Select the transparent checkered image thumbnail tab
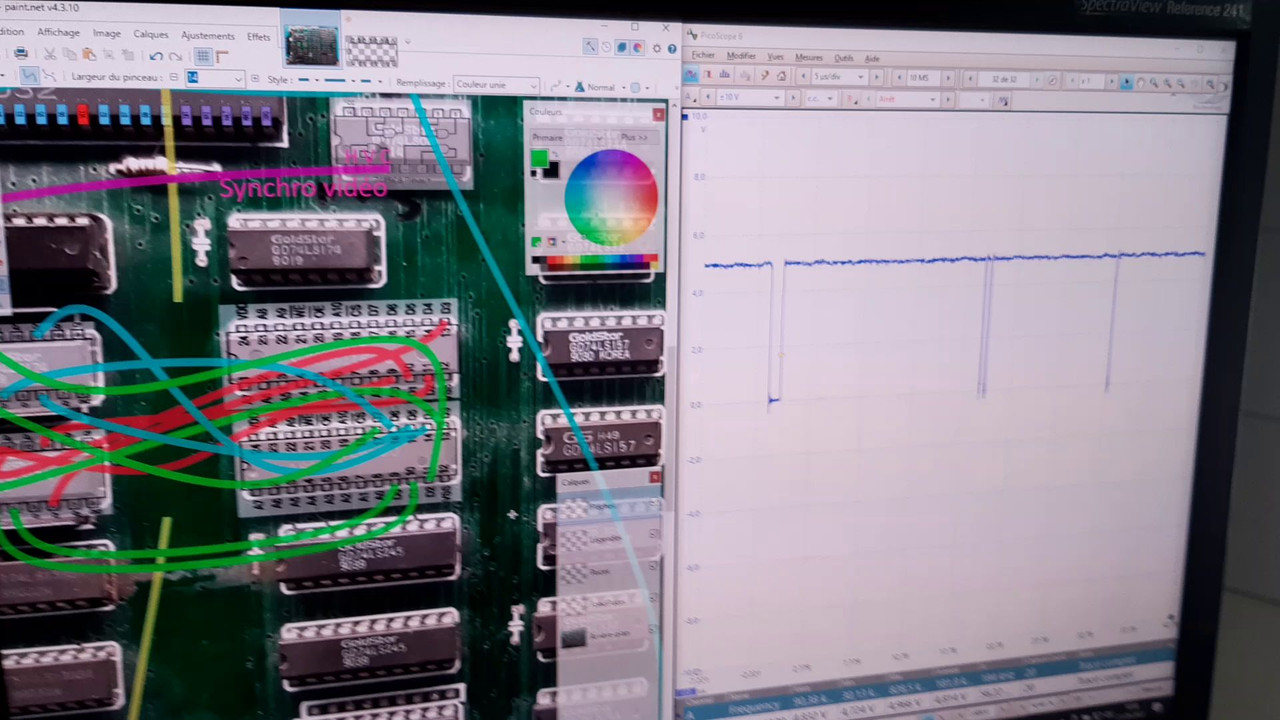1280x720 pixels. (371, 50)
